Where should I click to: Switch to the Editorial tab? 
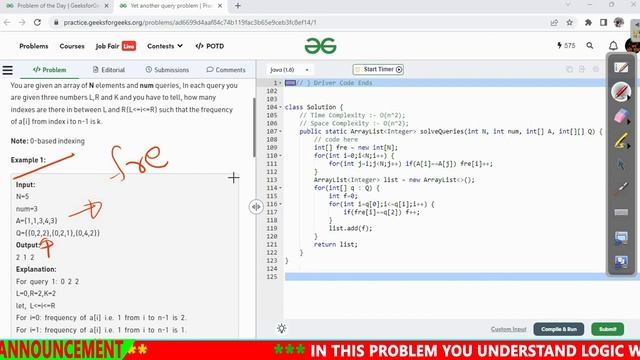[x=109, y=70]
